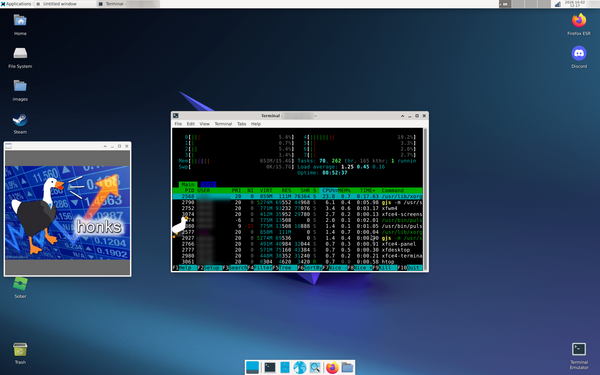Image resolution: width=600 pixels, height=375 pixels.
Task: Select the xfwm4 process row
Action: click(297, 208)
